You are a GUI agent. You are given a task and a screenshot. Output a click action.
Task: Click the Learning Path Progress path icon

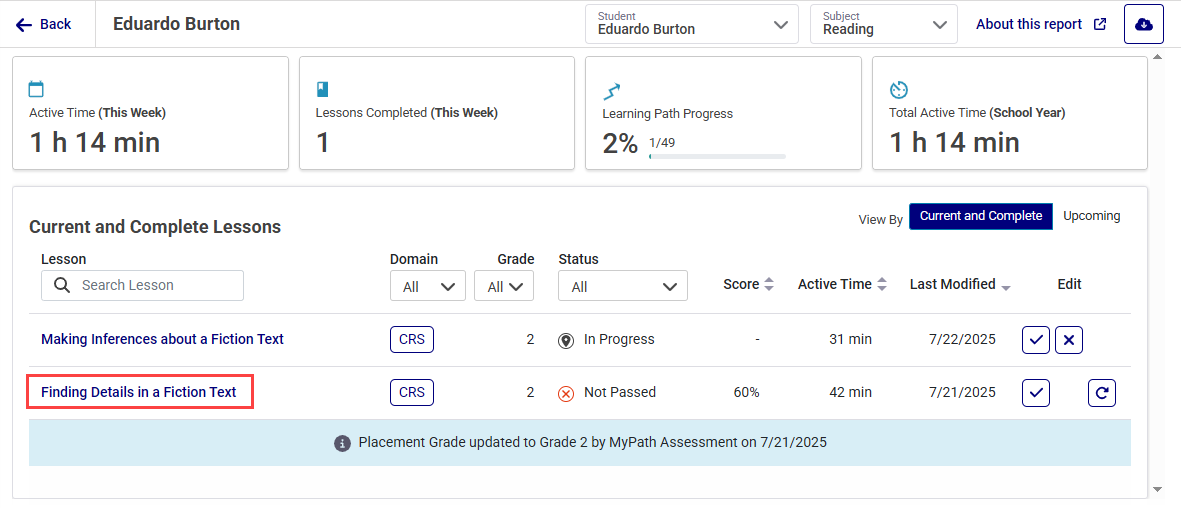[x=612, y=91]
